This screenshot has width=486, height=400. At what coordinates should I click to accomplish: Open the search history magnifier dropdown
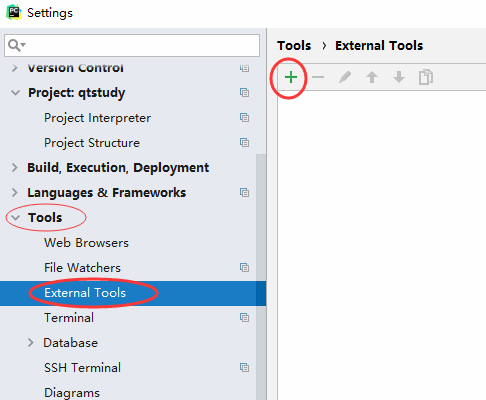pyautogui.click(x=17, y=45)
